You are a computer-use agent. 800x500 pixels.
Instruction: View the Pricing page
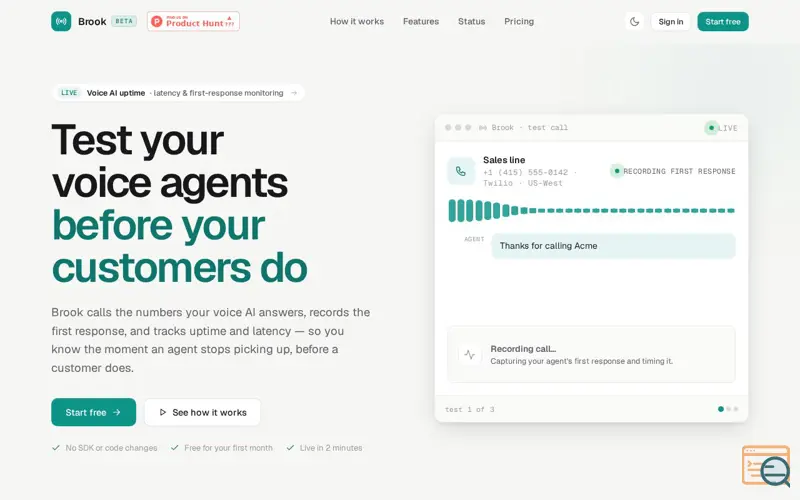tap(519, 21)
